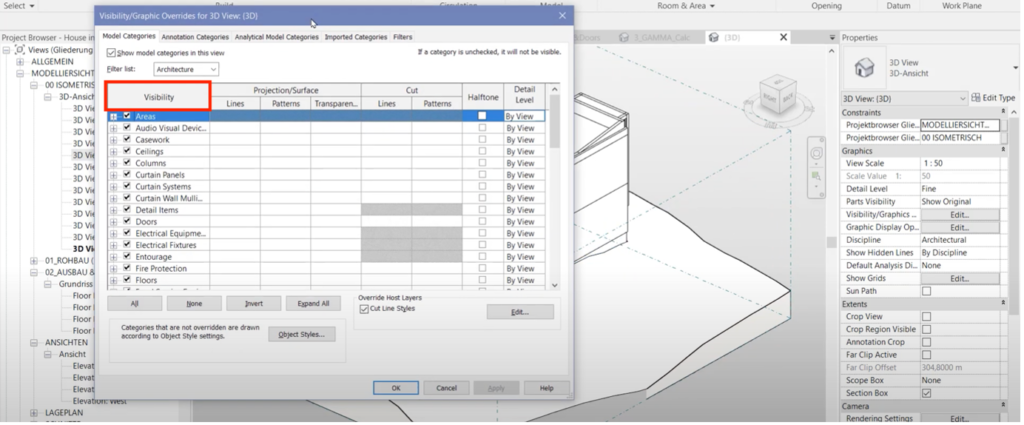Image resolution: width=1024 pixels, height=425 pixels.
Task: Click Edit for Override Host Layers
Action: pos(520,312)
